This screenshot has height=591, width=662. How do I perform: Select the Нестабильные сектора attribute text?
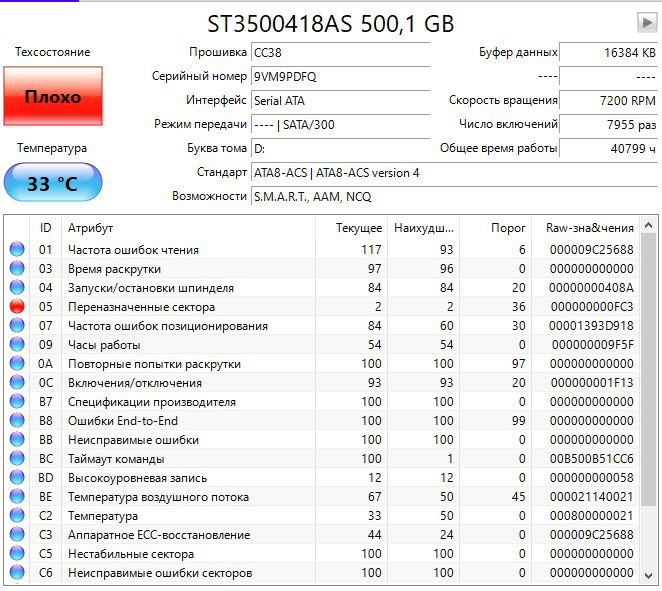click(x=131, y=554)
